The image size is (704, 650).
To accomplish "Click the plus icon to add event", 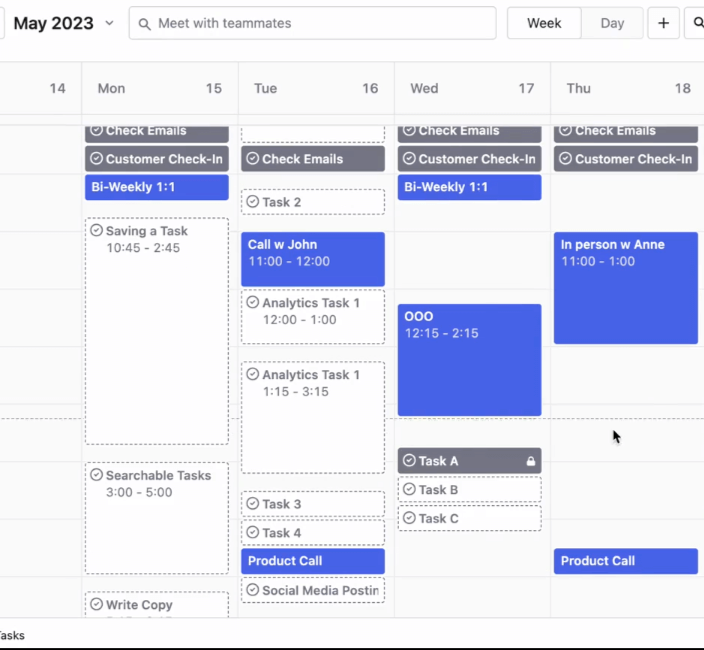I will 663,23.
